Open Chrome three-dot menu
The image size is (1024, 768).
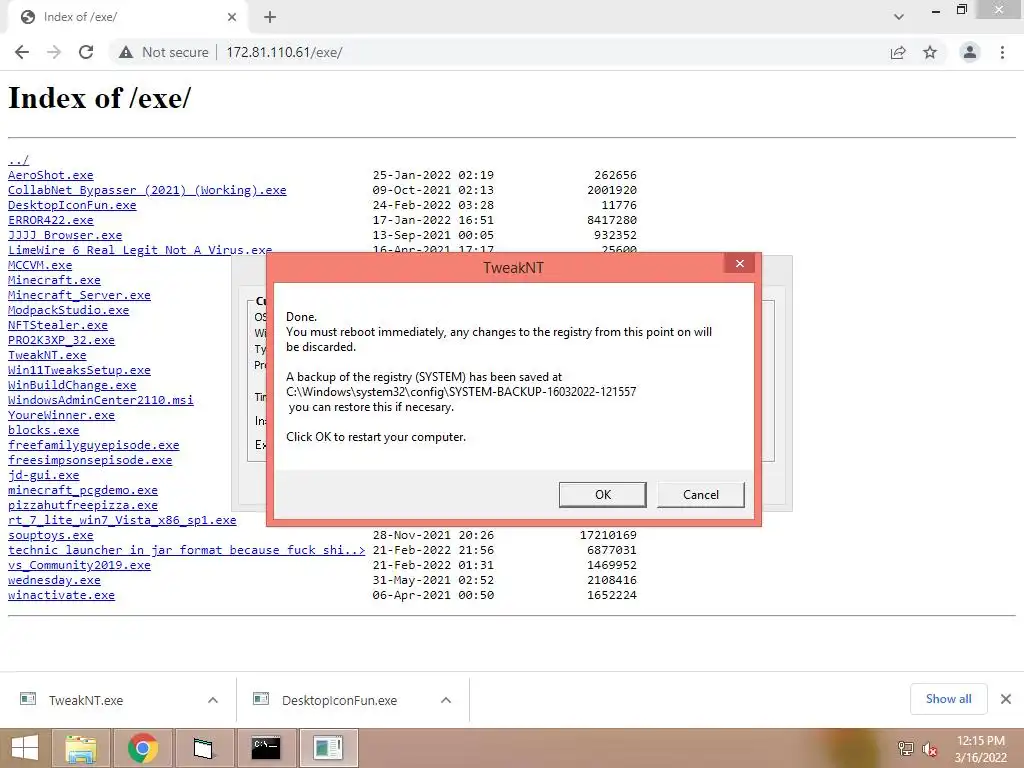point(1002,52)
